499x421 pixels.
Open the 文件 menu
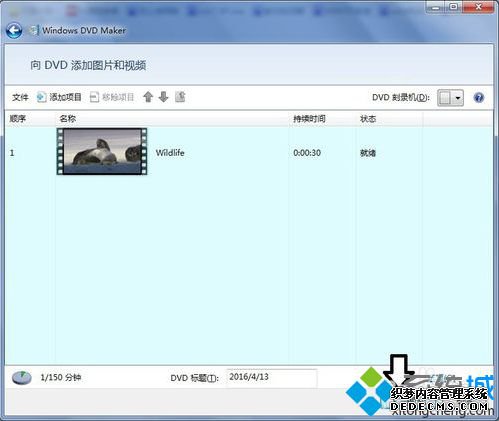[20, 97]
